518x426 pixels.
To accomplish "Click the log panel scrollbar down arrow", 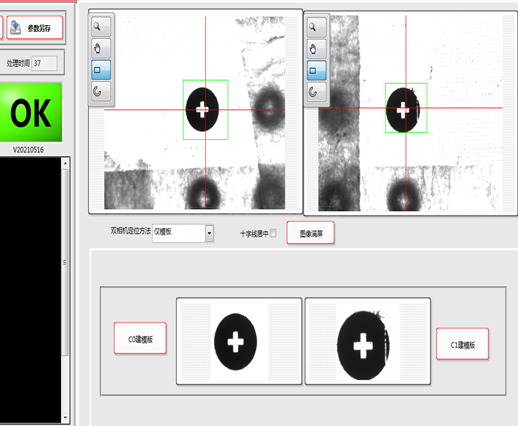I will pos(65,417).
